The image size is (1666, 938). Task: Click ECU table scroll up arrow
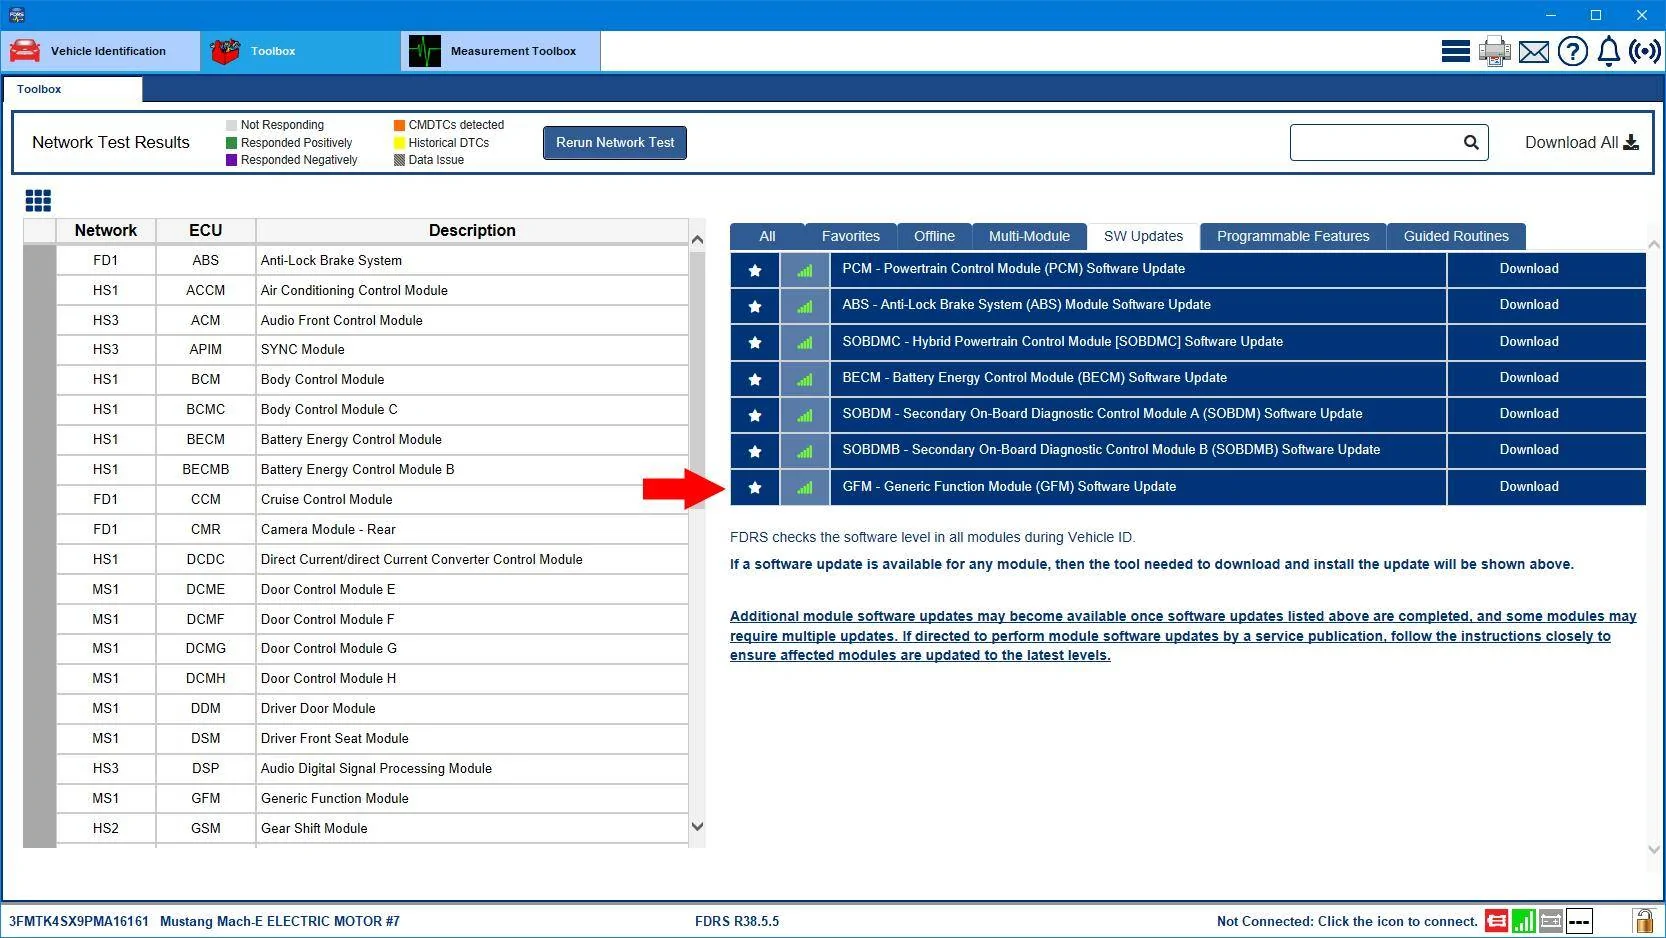pyautogui.click(x=697, y=240)
